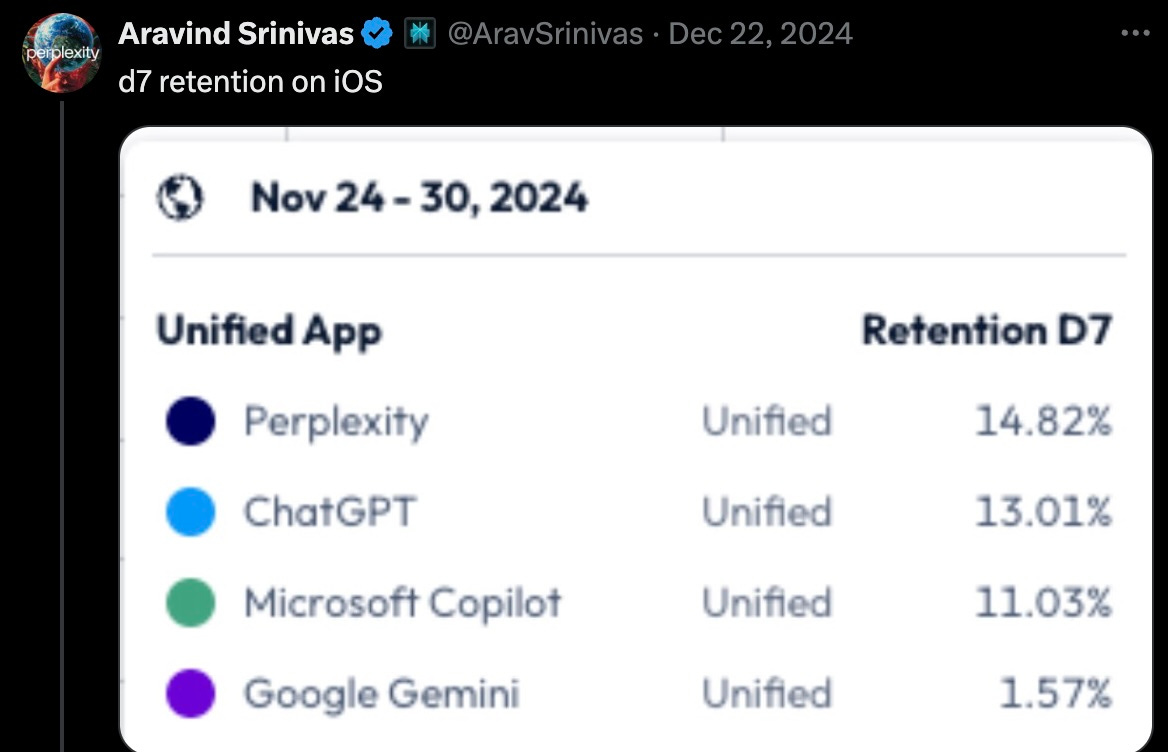
Task: Select the ChatGPT app row label
Action: pos(330,512)
